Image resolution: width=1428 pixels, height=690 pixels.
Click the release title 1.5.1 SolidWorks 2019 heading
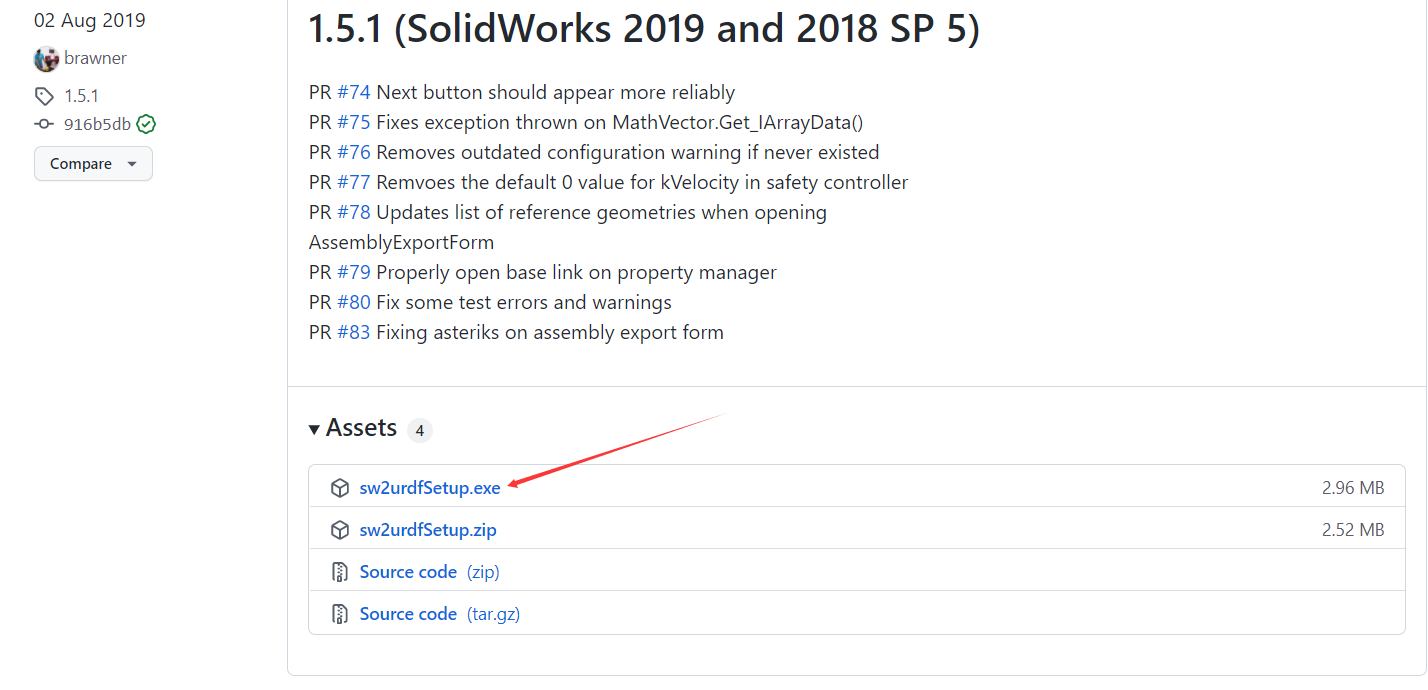pyautogui.click(x=645, y=29)
